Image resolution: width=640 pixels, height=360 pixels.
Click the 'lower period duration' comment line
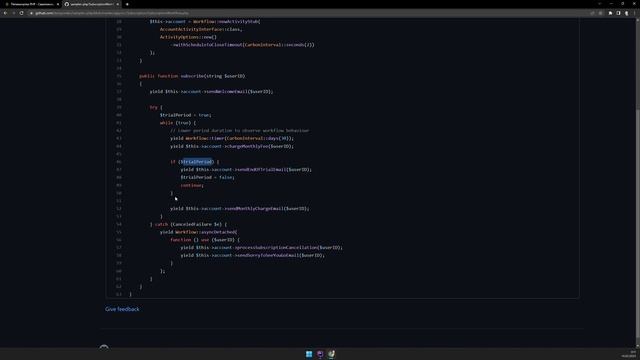(x=240, y=131)
